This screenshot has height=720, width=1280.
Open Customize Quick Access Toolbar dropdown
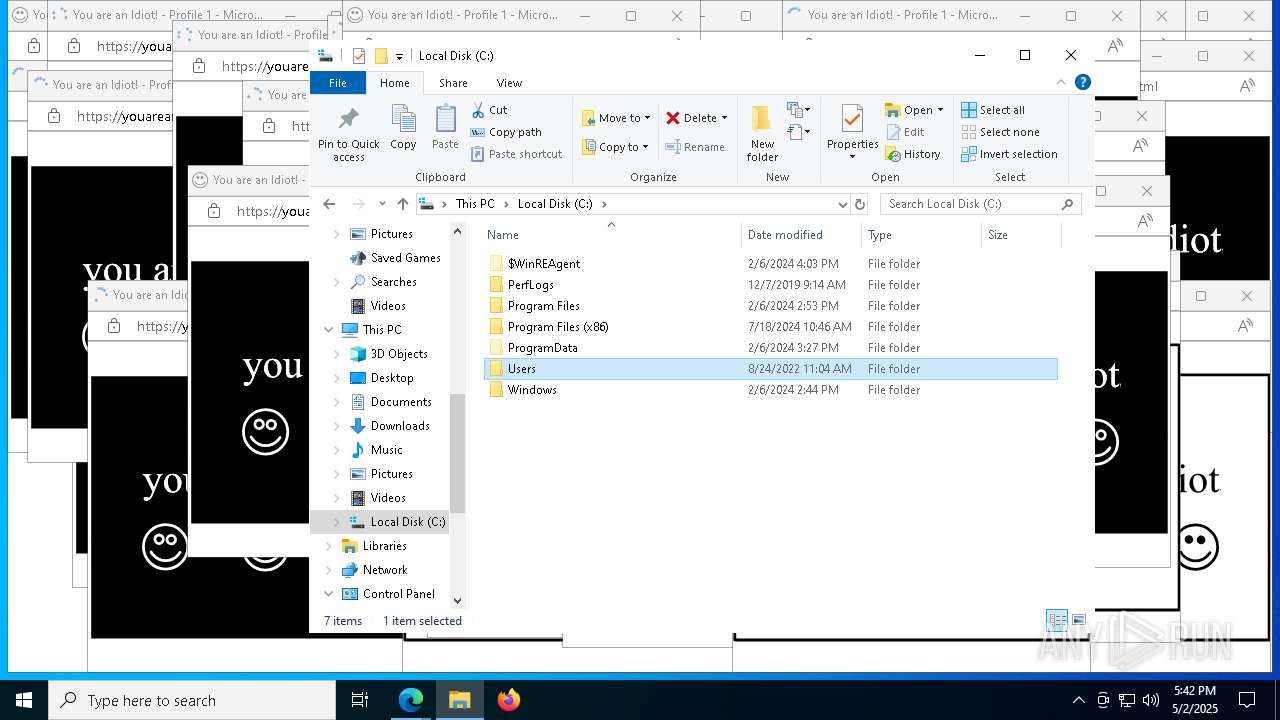tap(399, 56)
